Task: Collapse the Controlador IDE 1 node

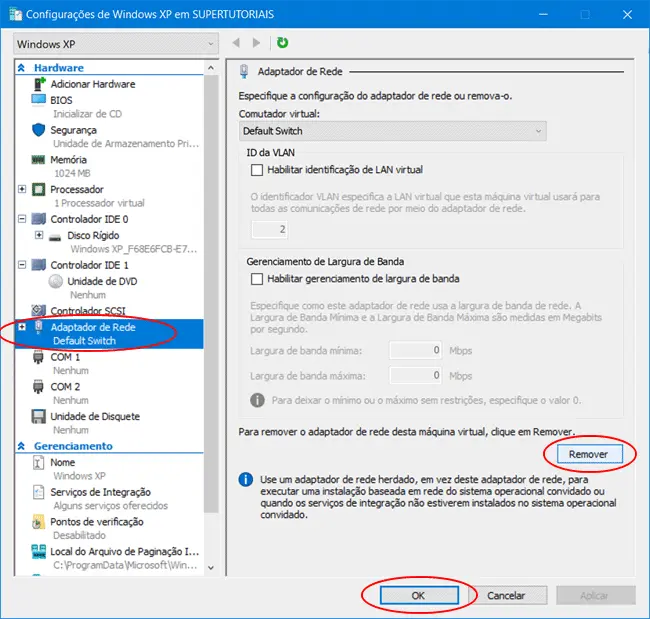Action: pos(22,265)
